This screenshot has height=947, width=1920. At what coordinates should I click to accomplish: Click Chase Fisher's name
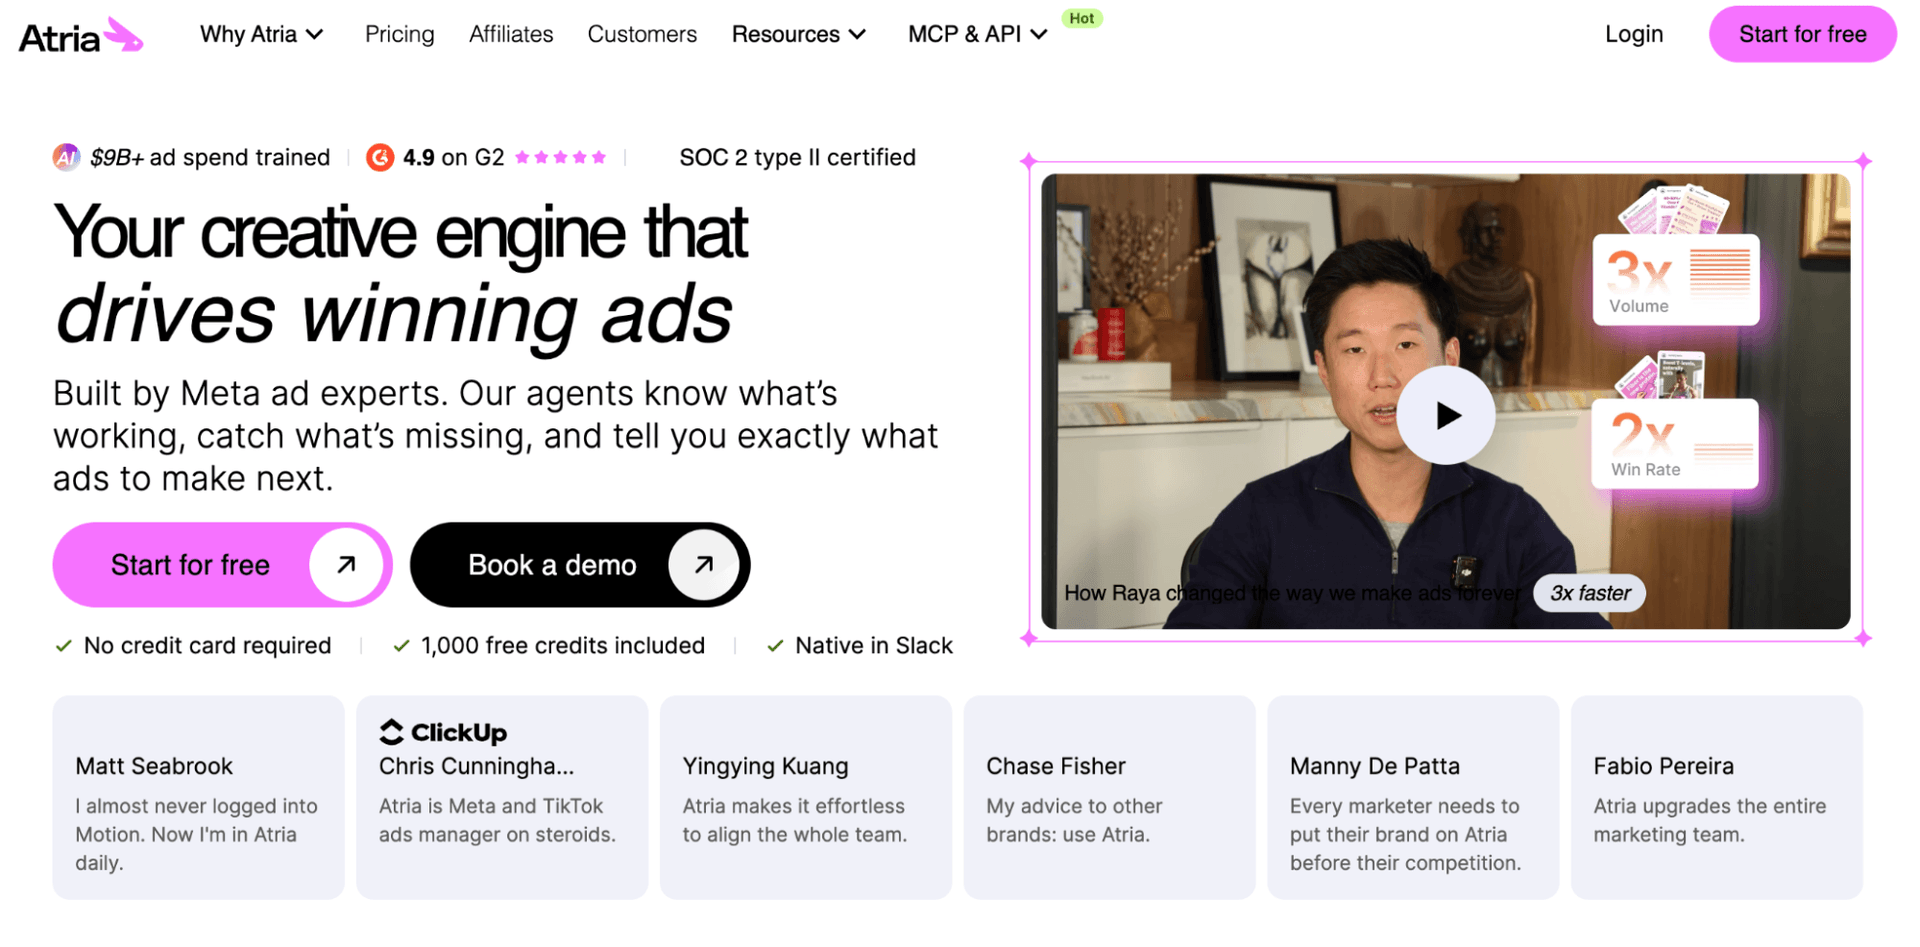click(x=1055, y=766)
